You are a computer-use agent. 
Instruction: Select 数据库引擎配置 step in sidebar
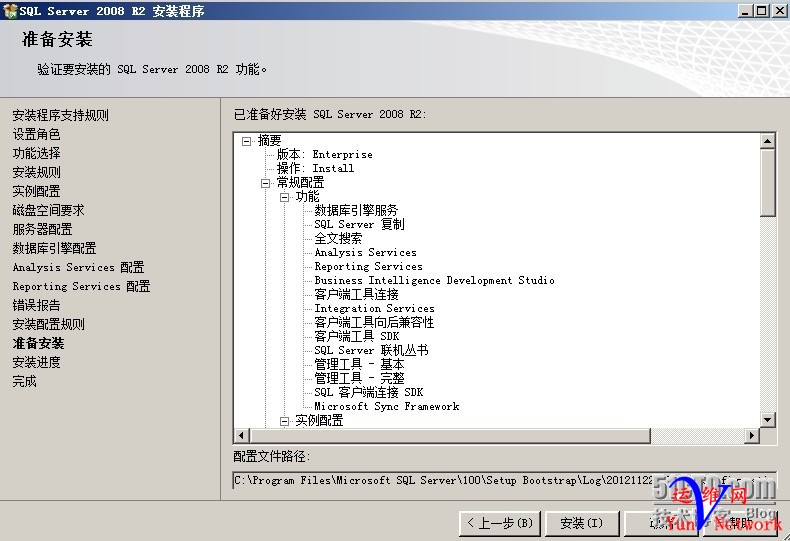(x=54, y=248)
